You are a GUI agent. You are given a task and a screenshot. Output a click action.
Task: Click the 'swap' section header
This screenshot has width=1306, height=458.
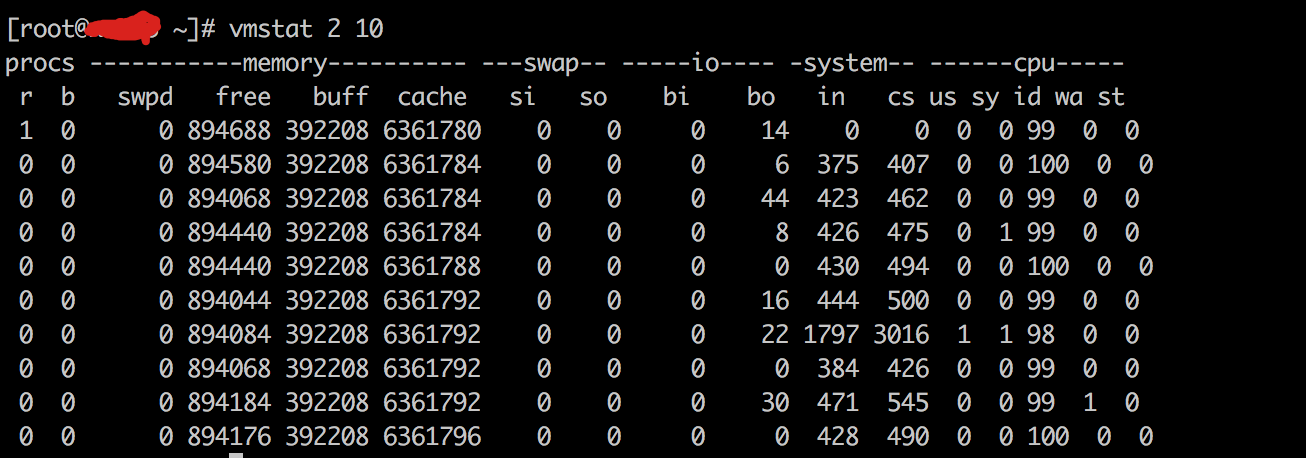point(544,64)
